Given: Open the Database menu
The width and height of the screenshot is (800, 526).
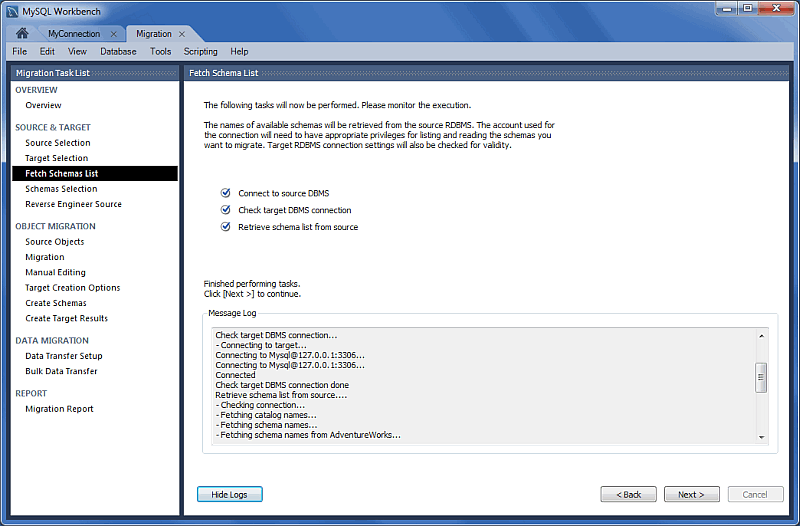Looking at the screenshot, I should coord(118,51).
